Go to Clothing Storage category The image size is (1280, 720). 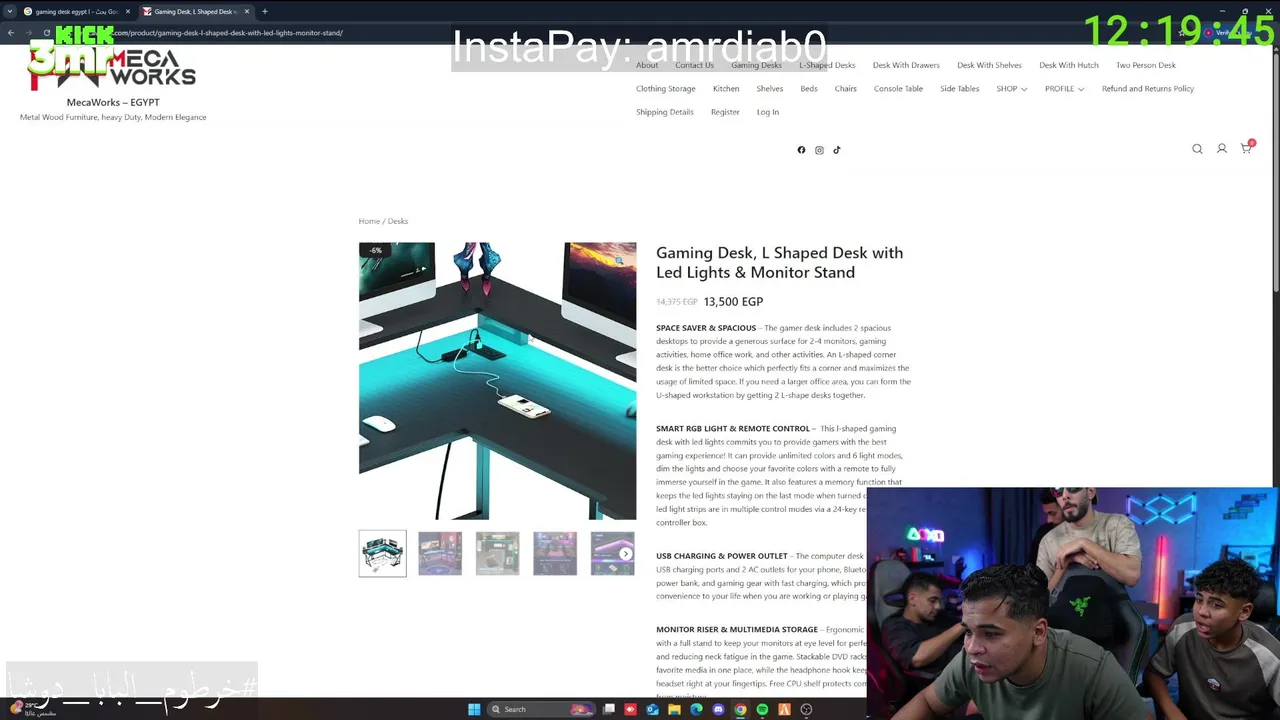coord(666,88)
